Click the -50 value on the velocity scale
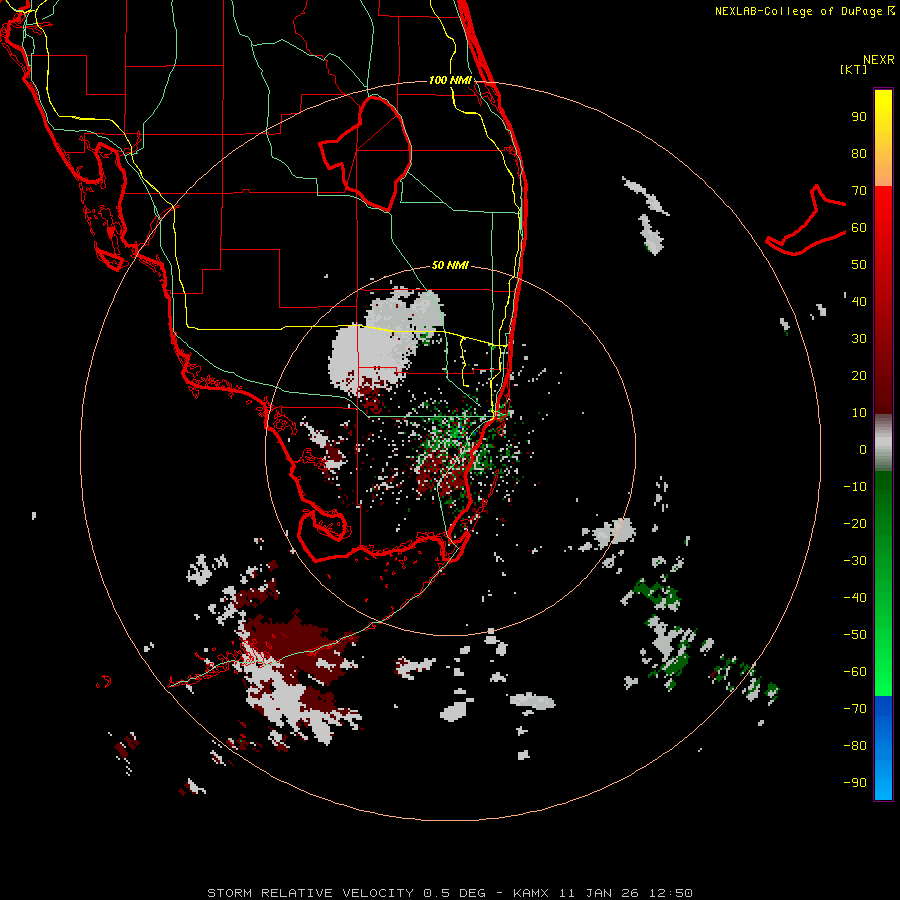Image resolution: width=900 pixels, height=900 pixels. pyautogui.click(x=855, y=635)
